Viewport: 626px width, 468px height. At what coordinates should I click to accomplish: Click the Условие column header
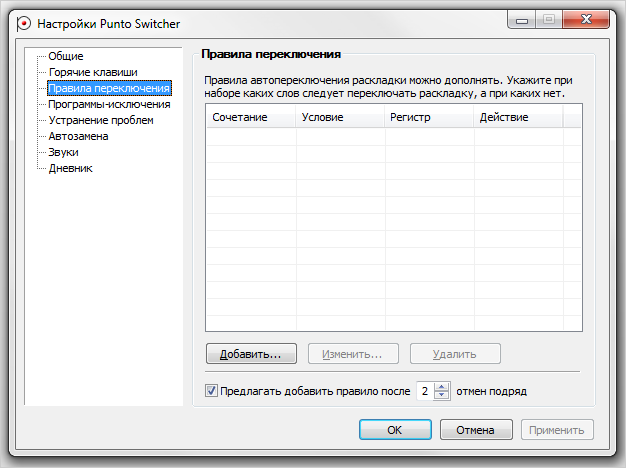tap(340, 117)
